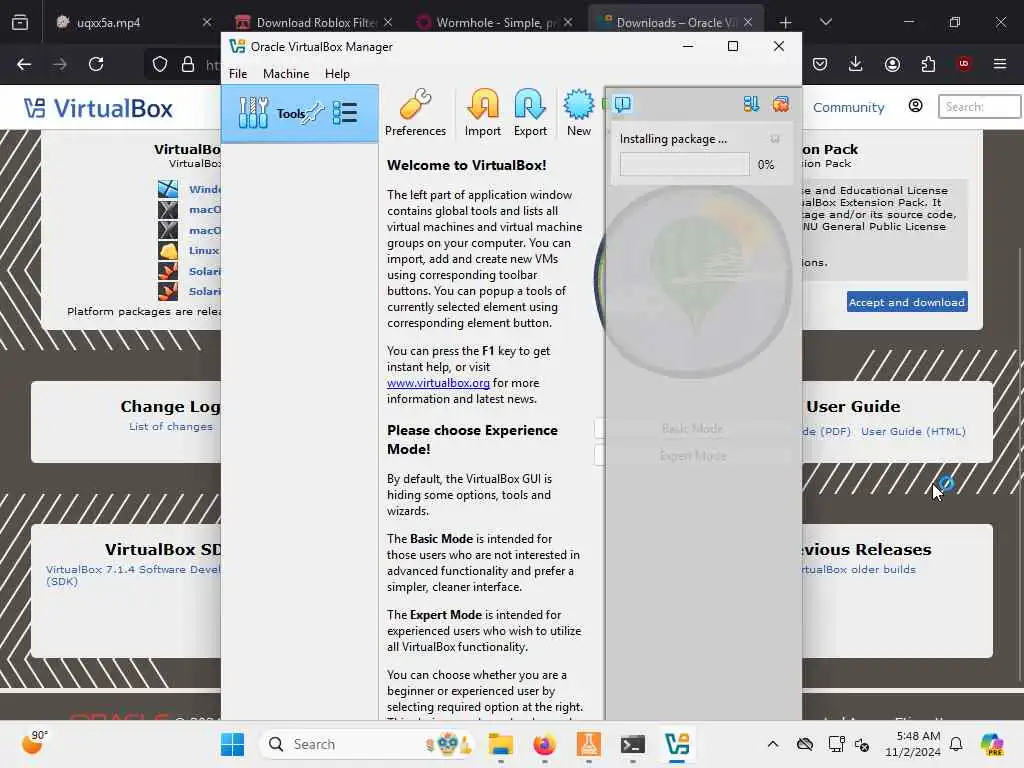Open VirtualBox older builds link

(858, 569)
